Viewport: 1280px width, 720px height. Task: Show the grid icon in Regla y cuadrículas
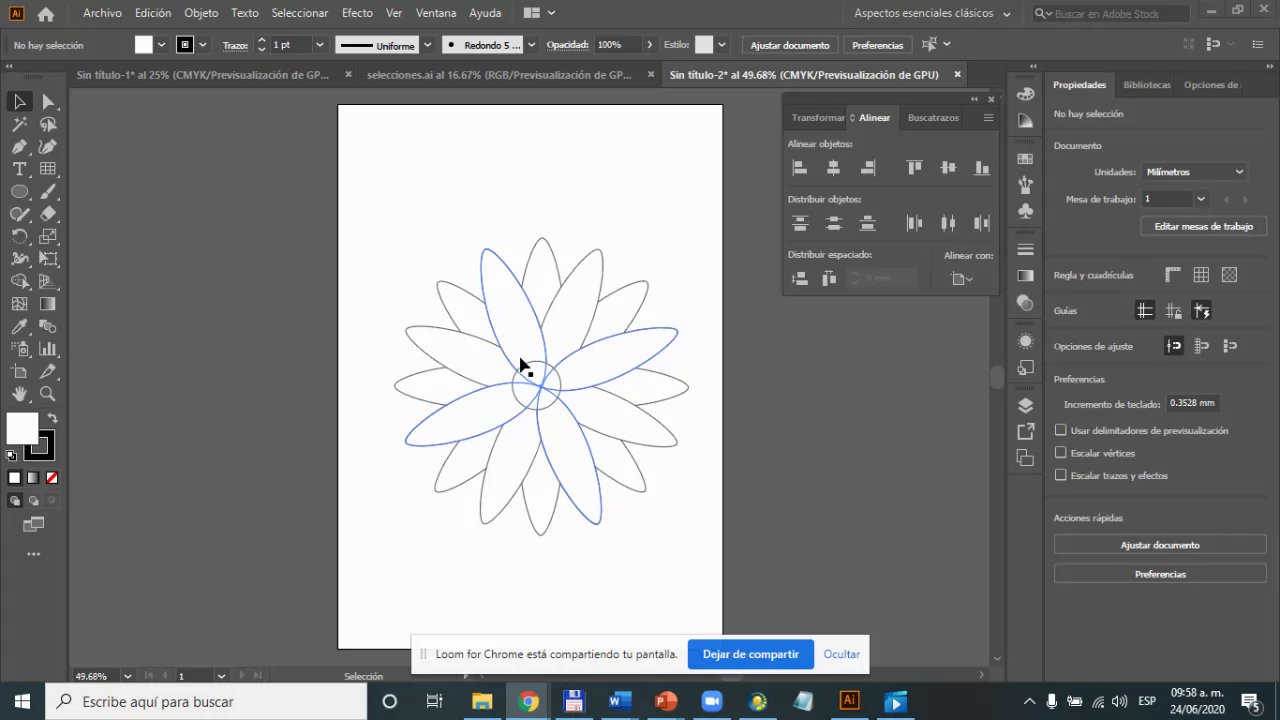(x=1201, y=275)
